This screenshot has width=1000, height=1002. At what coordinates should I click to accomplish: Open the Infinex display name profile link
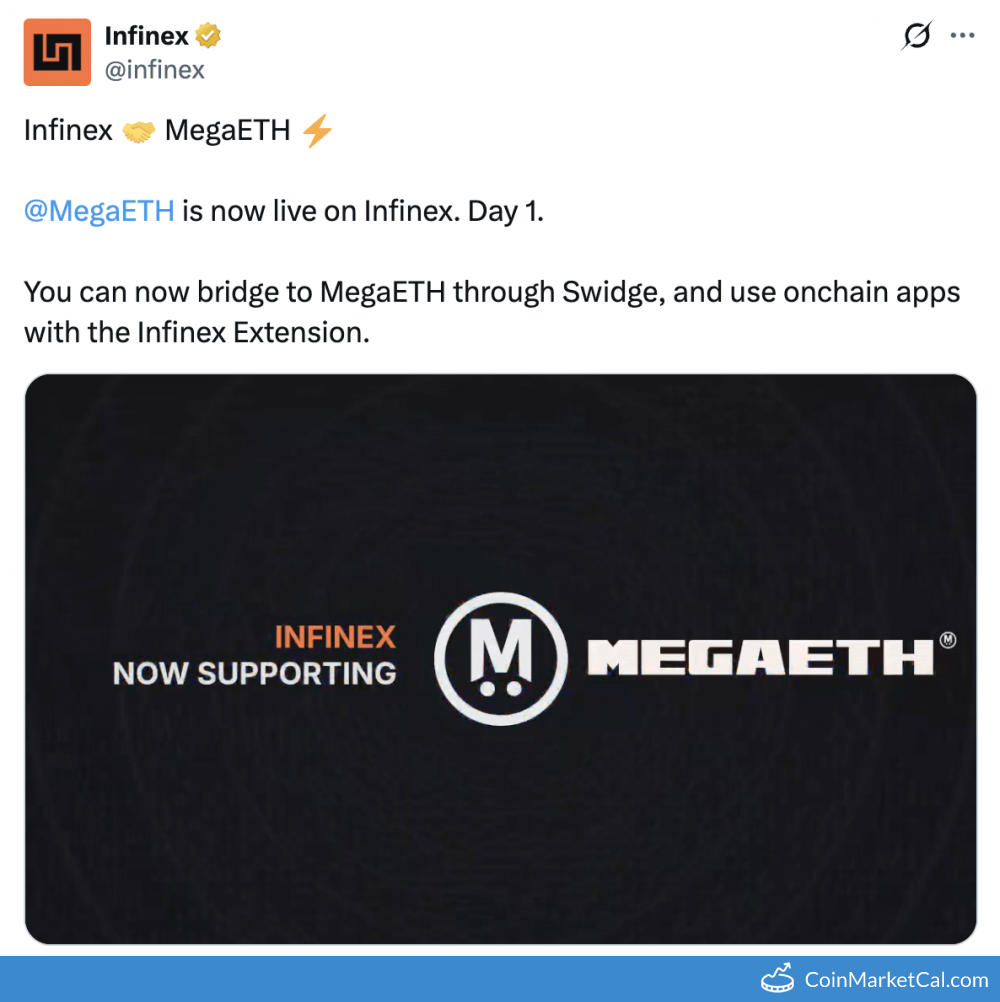(146, 37)
